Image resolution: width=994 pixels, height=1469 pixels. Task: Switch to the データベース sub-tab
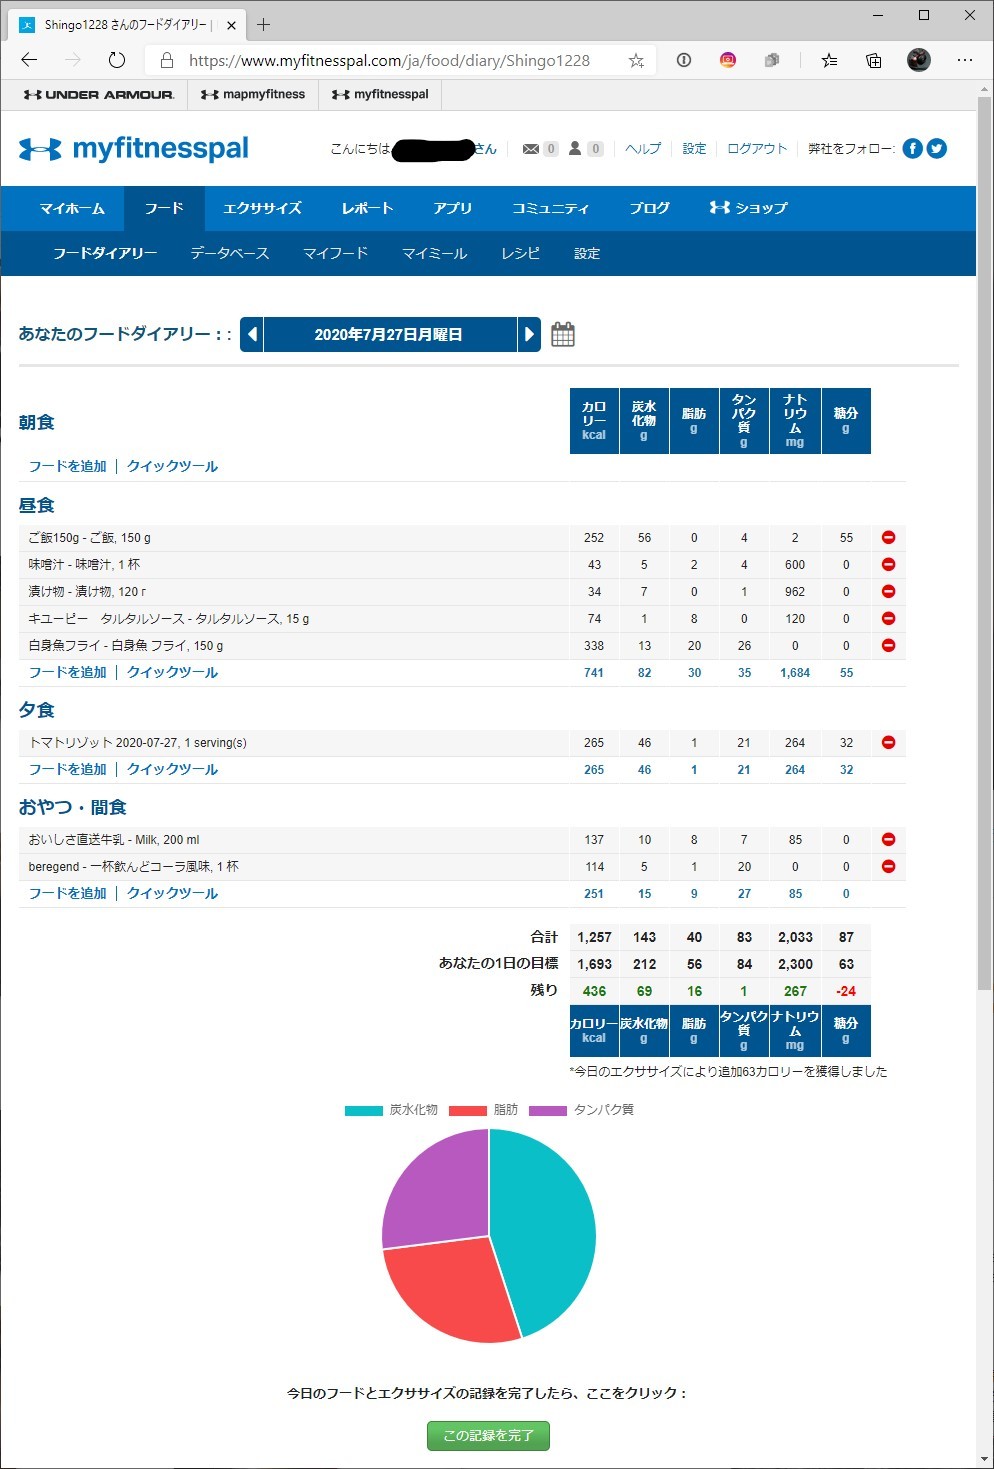click(230, 254)
